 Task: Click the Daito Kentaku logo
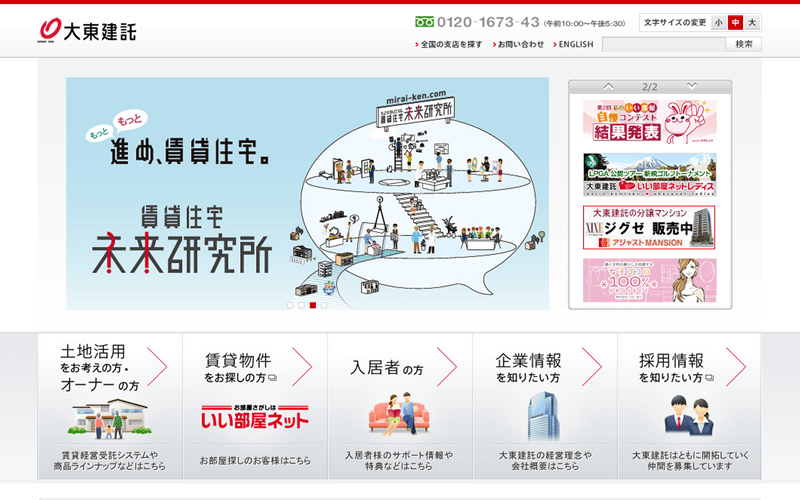click(87, 30)
